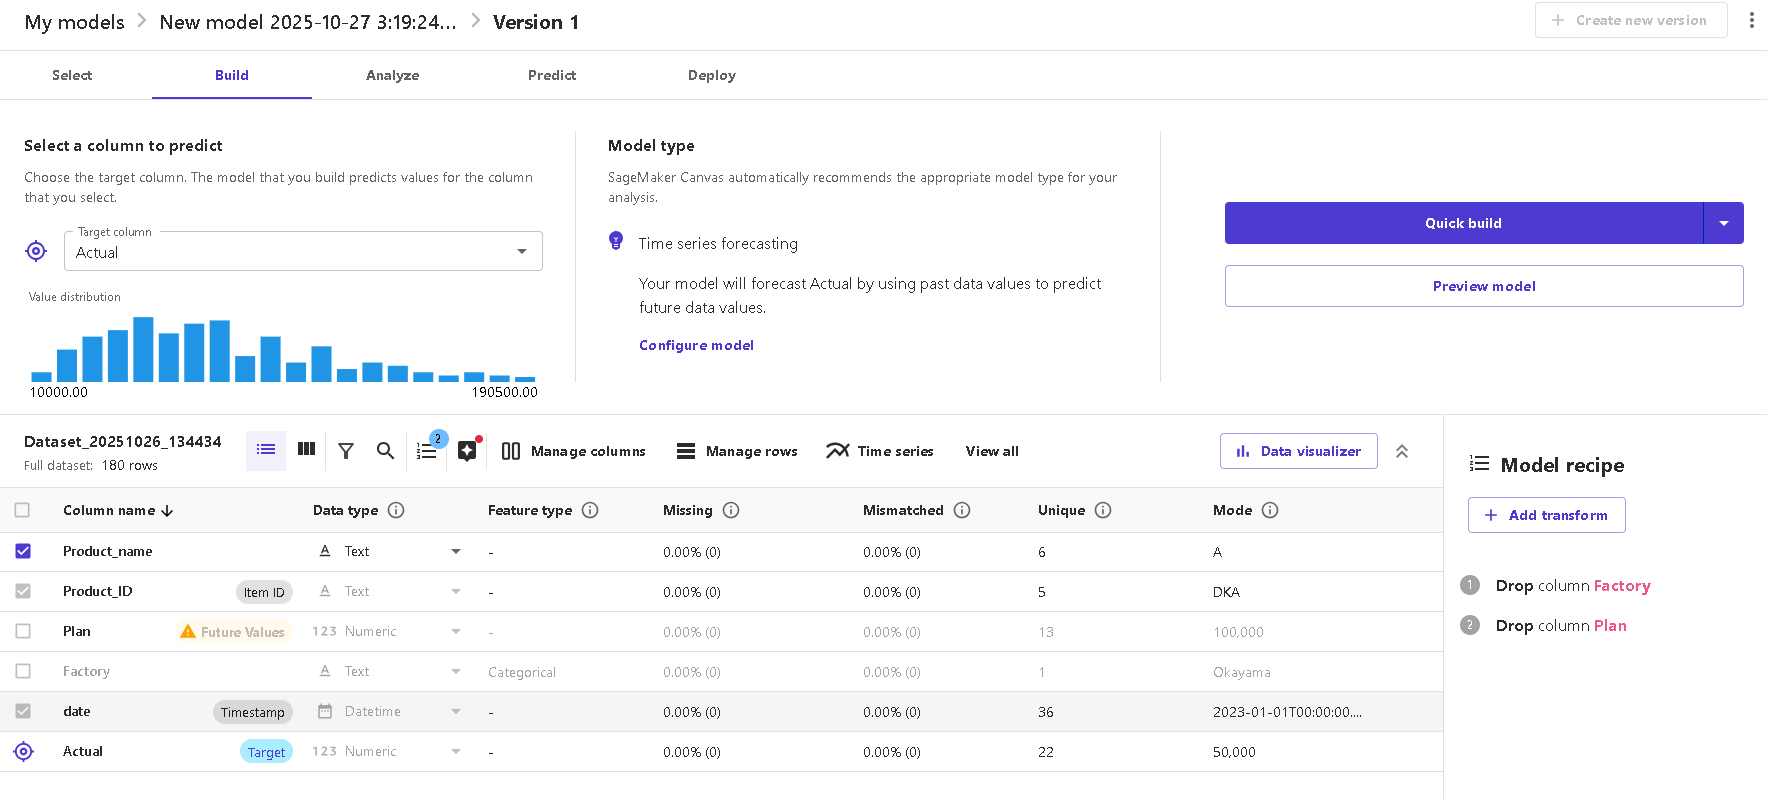The image size is (1767, 799).
Task: Click the sparkle chat assistant icon
Action: pos(467,451)
